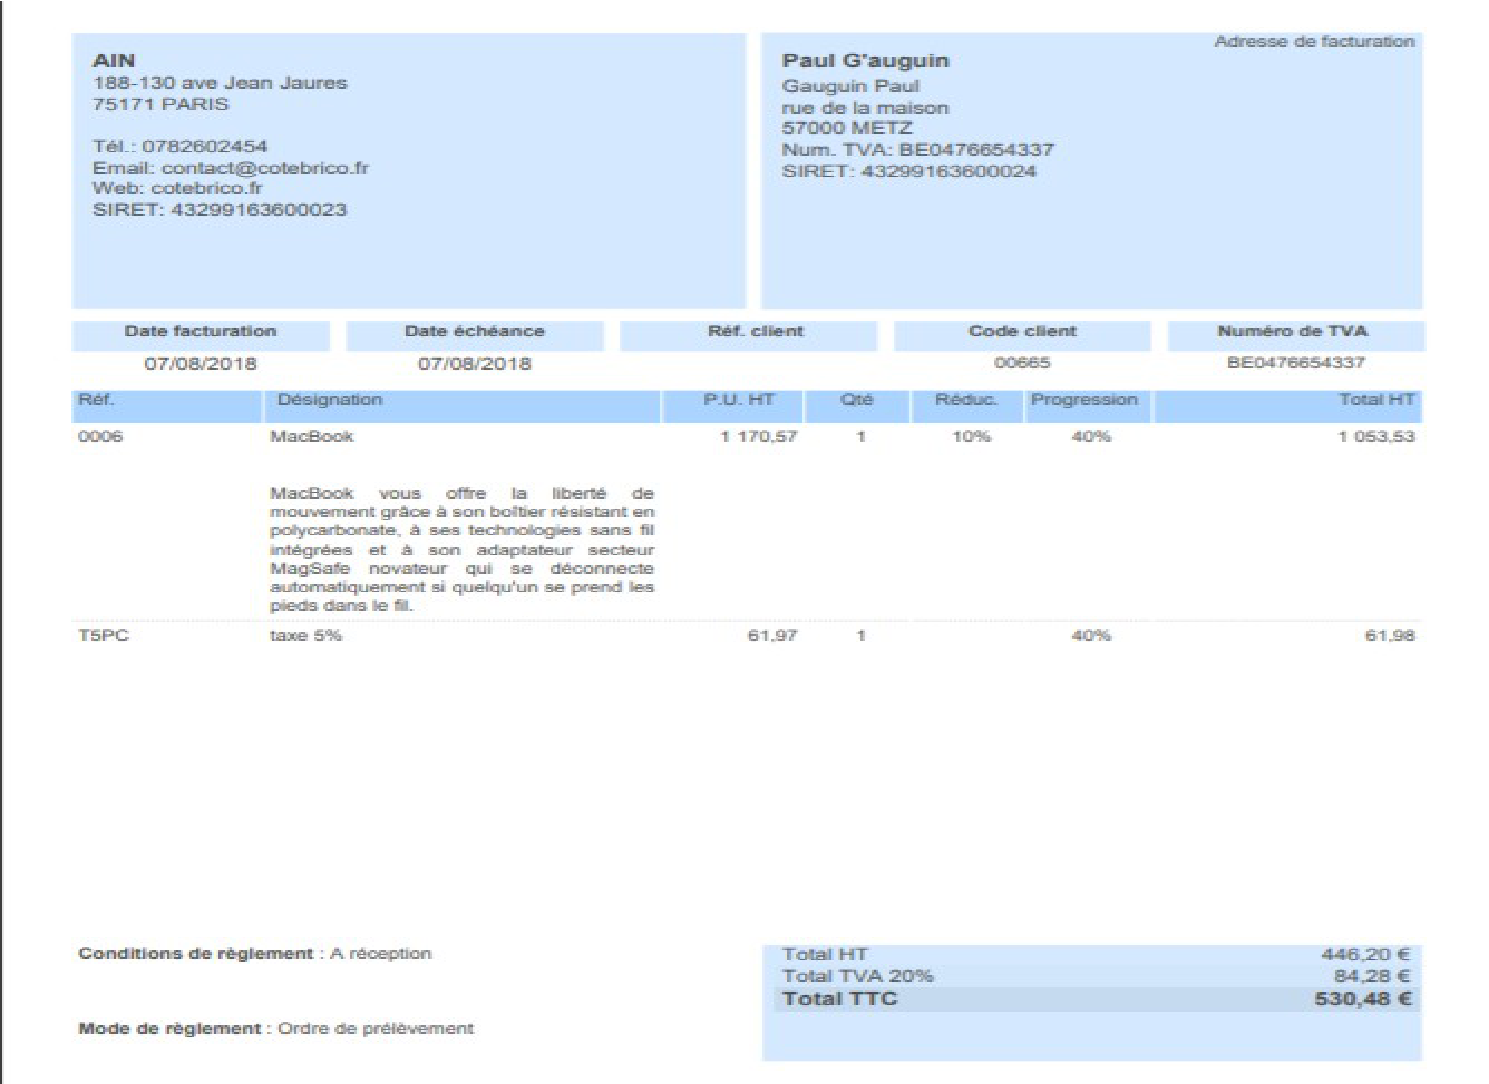Click the Total TTC amount 530,48 €
The width and height of the screenshot is (1489, 1084).
1362,999
